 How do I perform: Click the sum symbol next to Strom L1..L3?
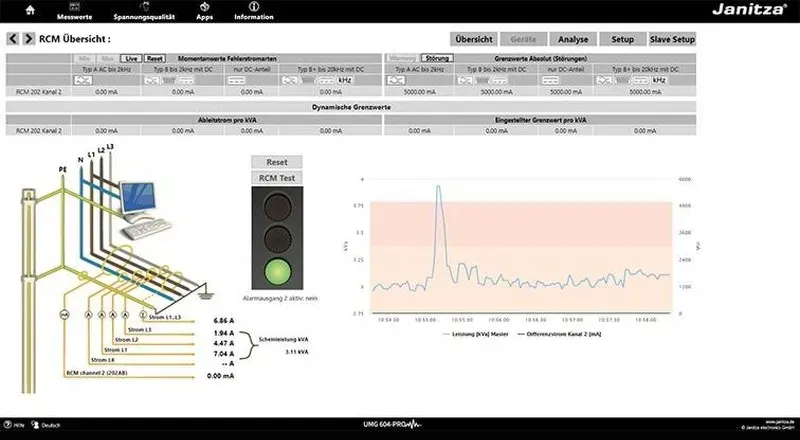click(144, 314)
